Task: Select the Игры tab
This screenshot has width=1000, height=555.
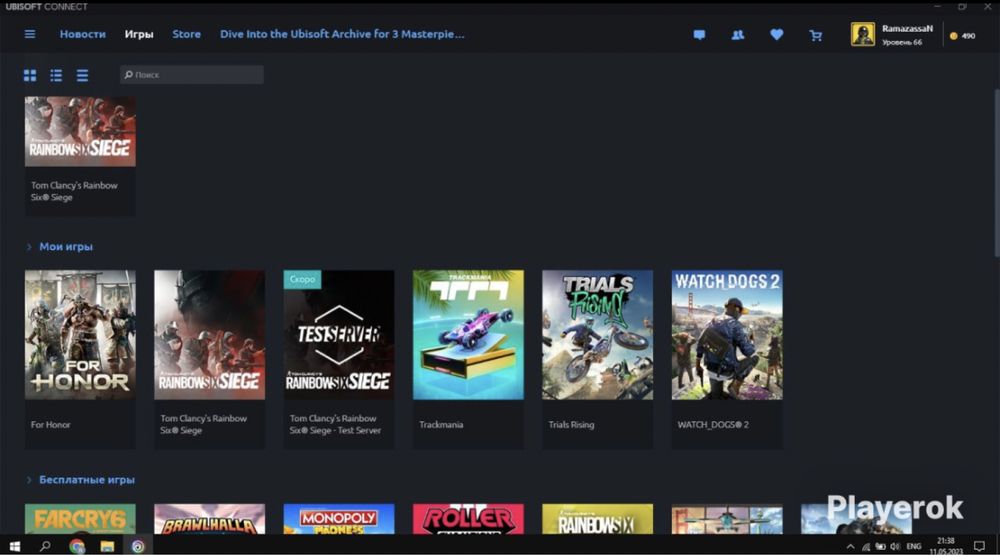Action: pos(139,34)
